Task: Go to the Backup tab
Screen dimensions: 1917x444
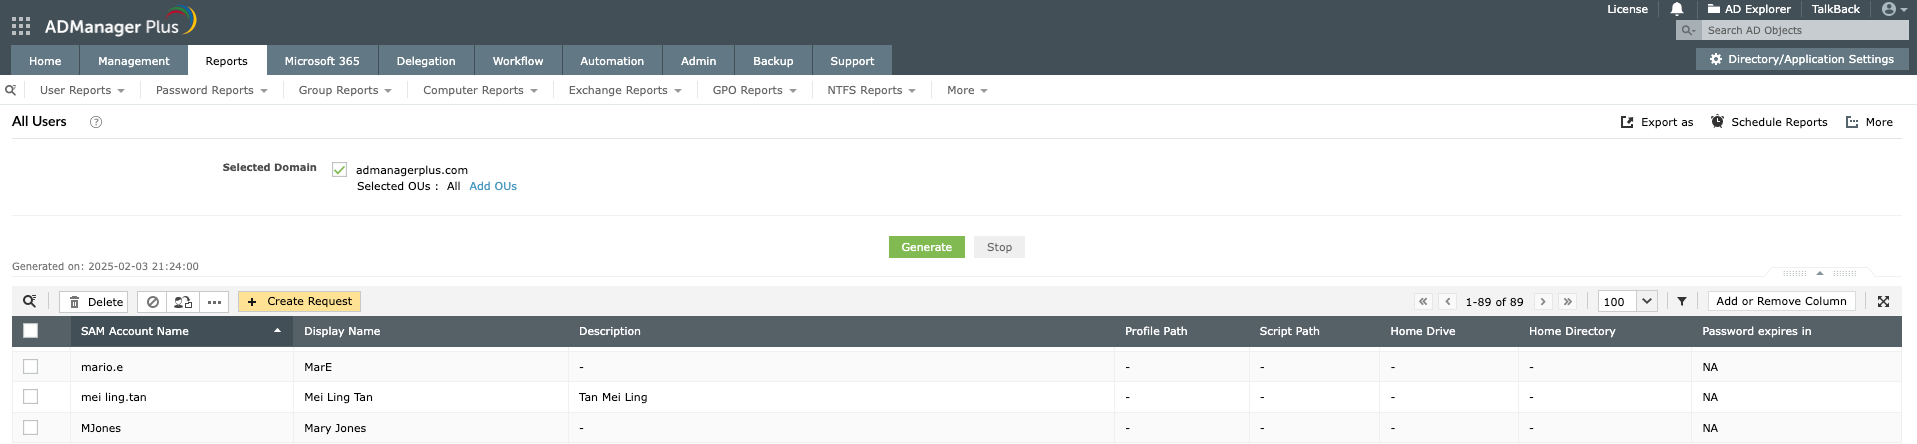Action: pos(773,60)
